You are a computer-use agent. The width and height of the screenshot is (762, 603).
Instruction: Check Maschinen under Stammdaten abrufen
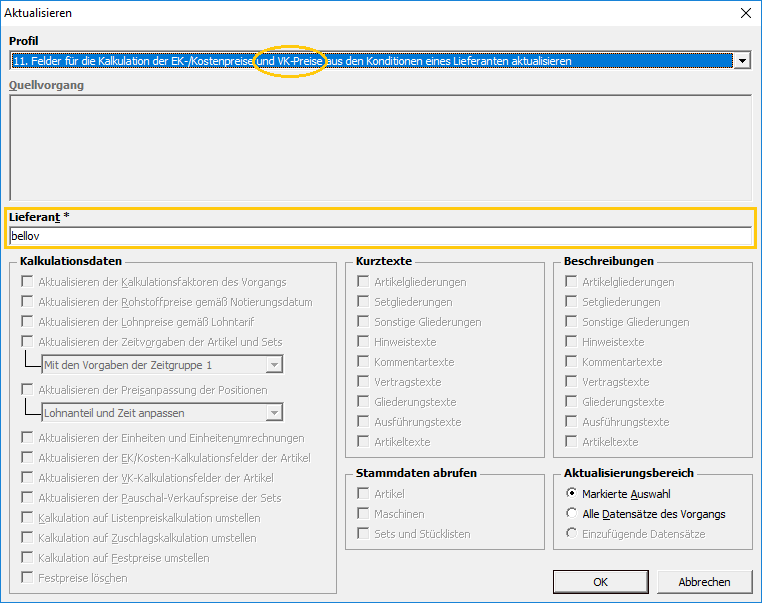click(363, 514)
